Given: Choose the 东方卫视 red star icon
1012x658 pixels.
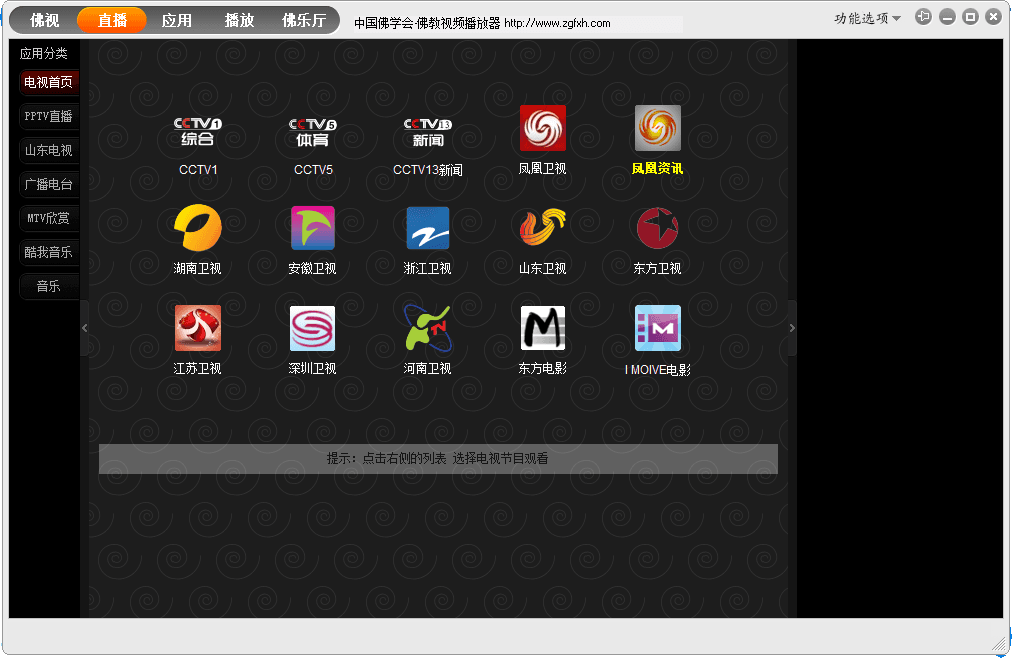Looking at the screenshot, I should 658,228.
